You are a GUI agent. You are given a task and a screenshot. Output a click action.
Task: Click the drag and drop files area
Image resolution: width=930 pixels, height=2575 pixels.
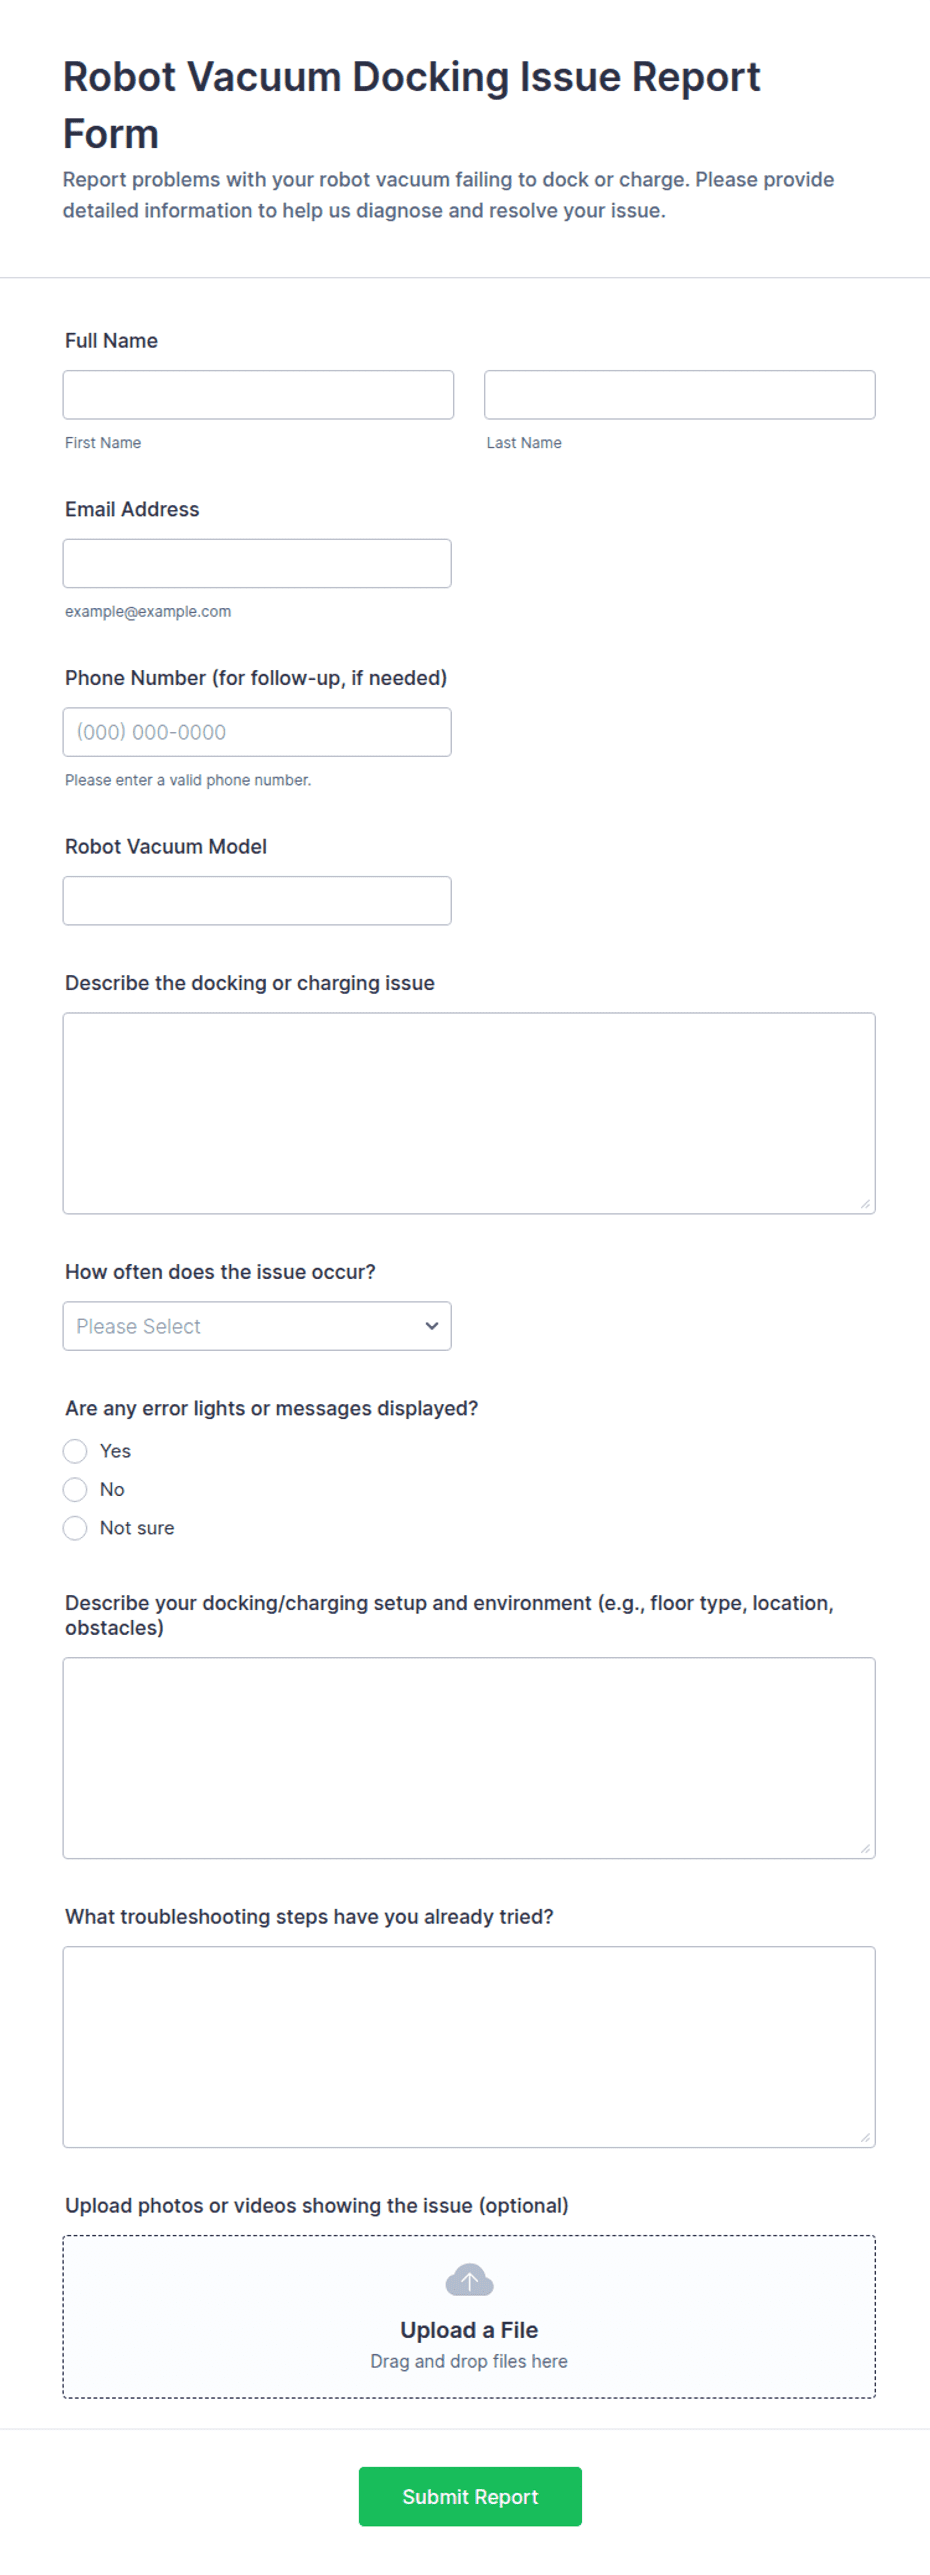pyautogui.click(x=469, y=2317)
